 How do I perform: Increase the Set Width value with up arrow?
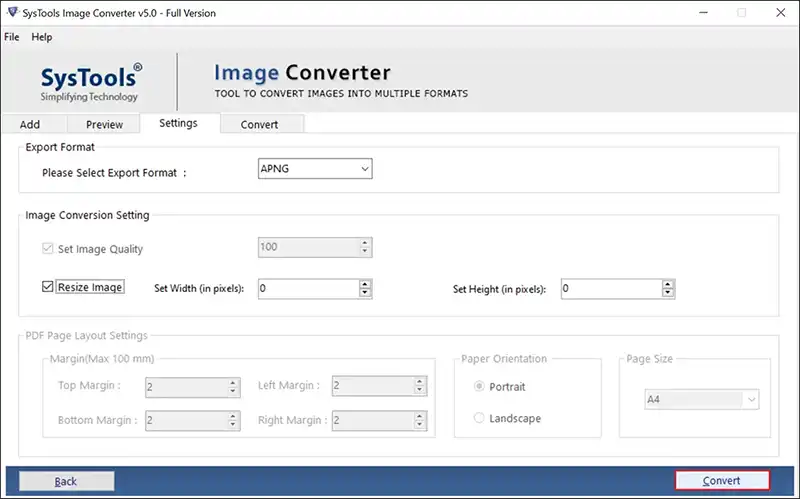tap(365, 284)
